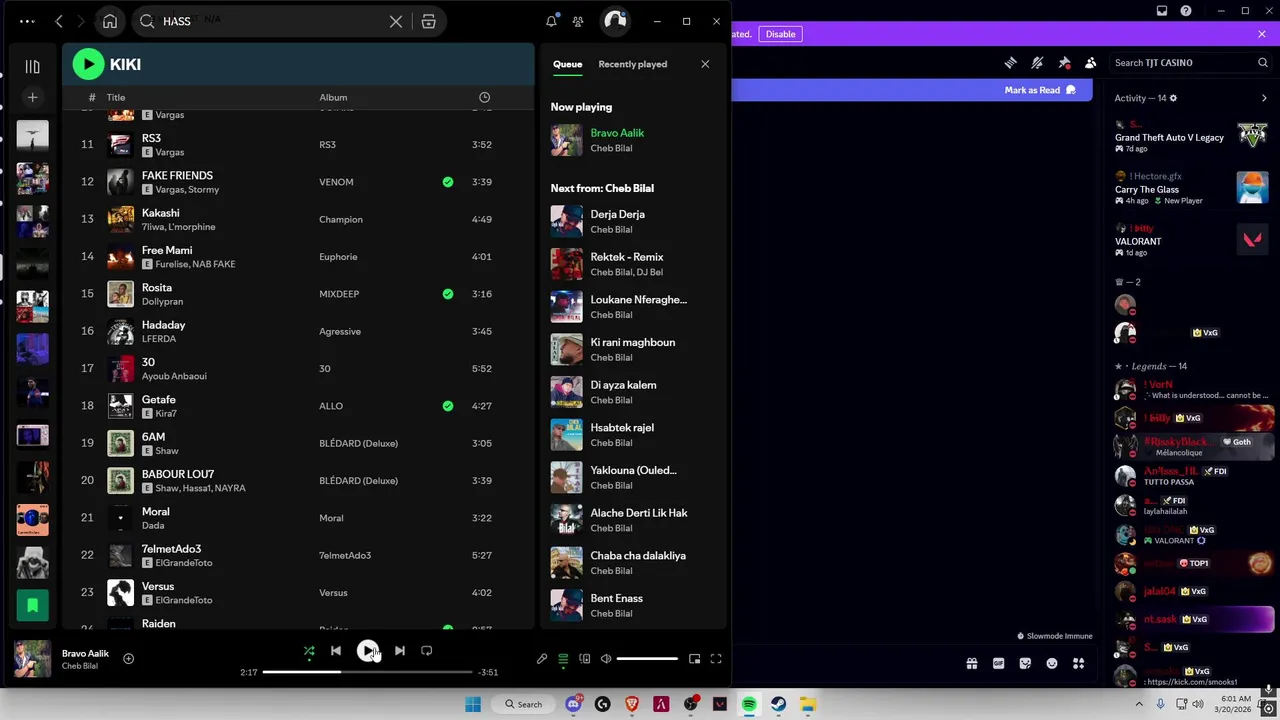Expand Your Library sidebar
Viewport: 1280px width, 720px height.
32,67
